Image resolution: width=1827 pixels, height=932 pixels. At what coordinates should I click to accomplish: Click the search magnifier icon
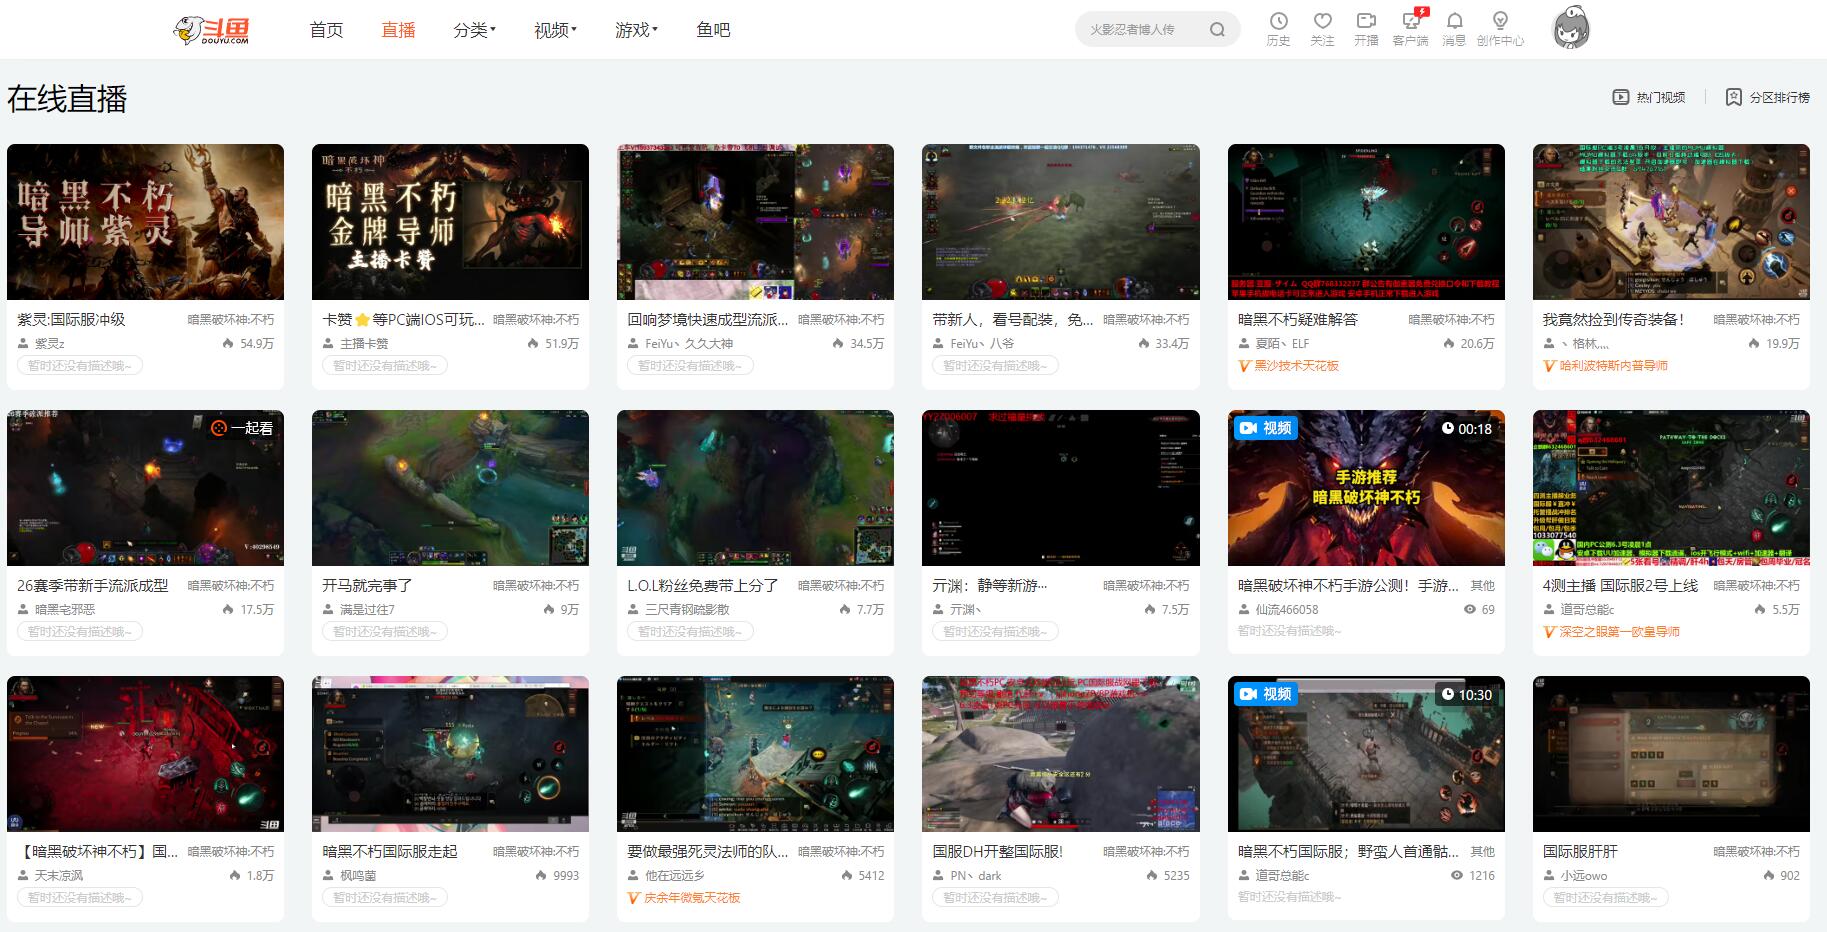(1217, 30)
